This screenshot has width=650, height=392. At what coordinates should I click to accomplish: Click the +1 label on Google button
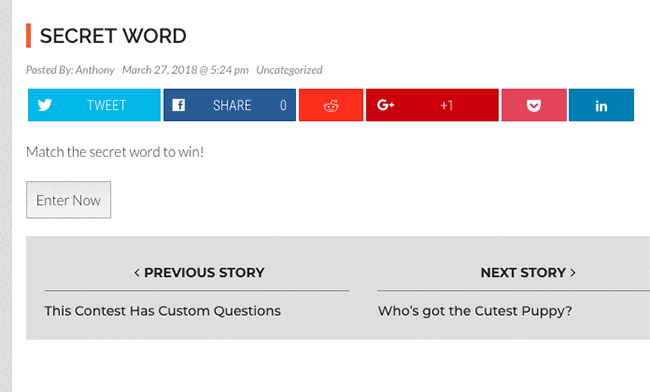coord(446,105)
